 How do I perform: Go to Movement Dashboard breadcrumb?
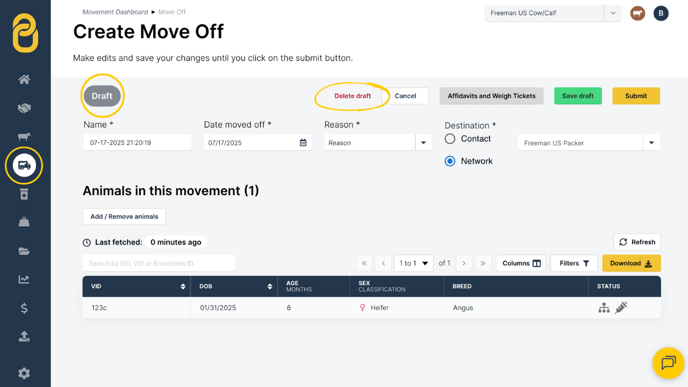pyautogui.click(x=115, y=12)
